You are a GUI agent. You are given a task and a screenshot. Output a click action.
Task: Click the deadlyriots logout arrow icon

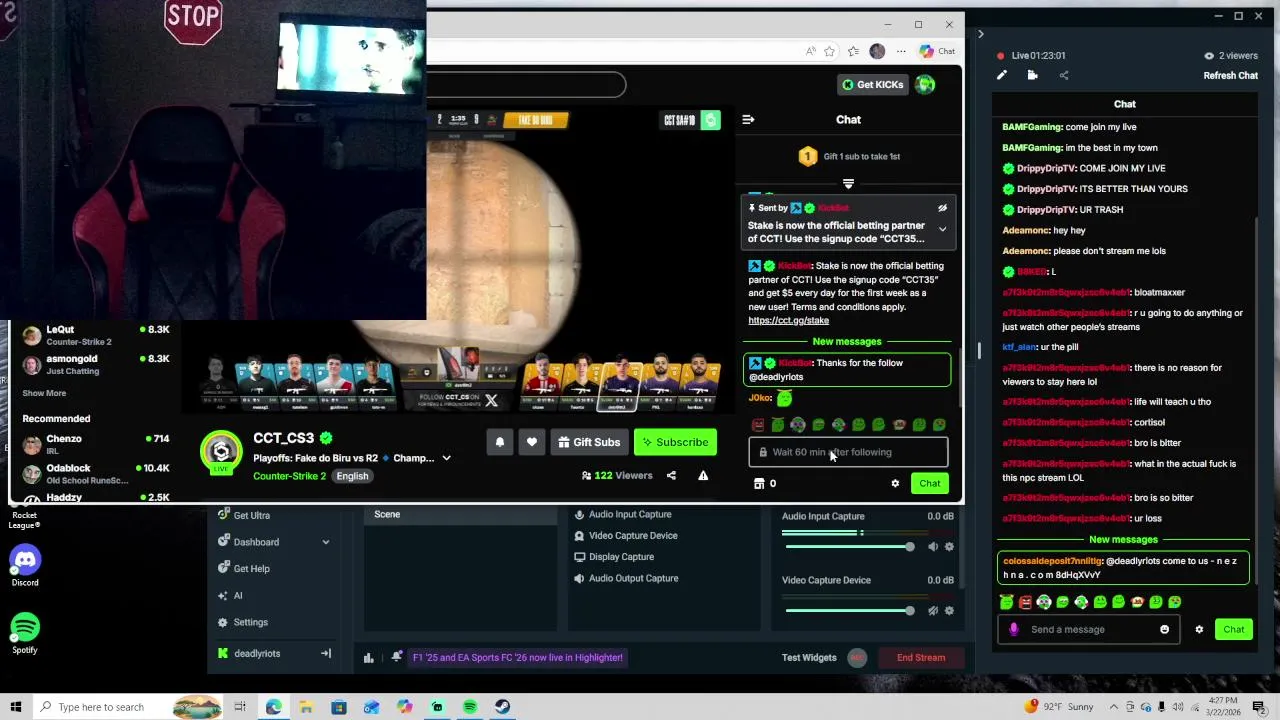(x=325, y=654)
